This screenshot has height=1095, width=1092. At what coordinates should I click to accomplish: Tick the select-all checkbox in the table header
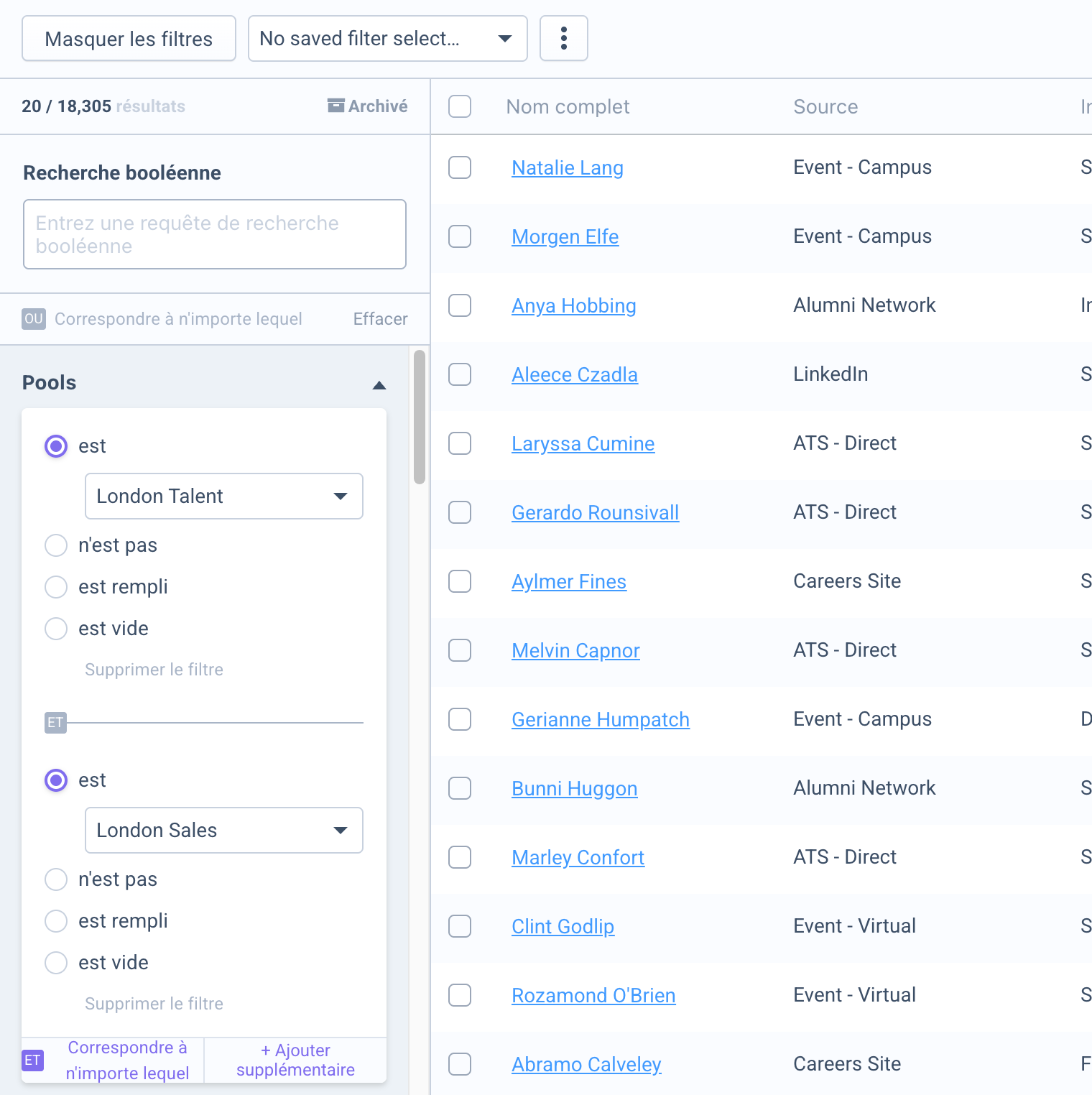(459, 106)
